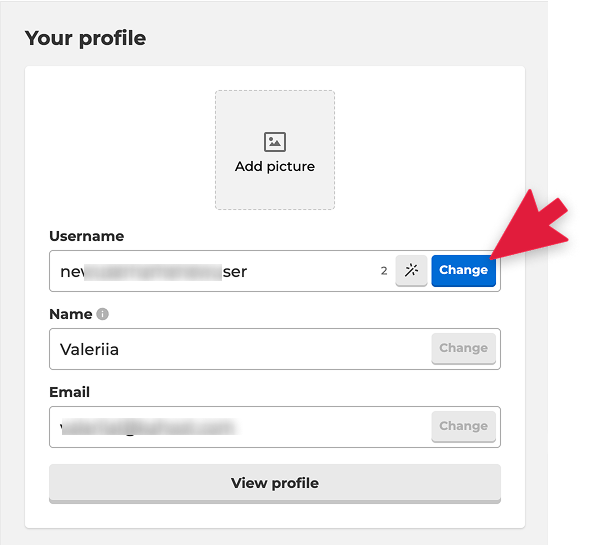Click the blurred portion of the username
593x545 pixels.
(x=152, y=272)
